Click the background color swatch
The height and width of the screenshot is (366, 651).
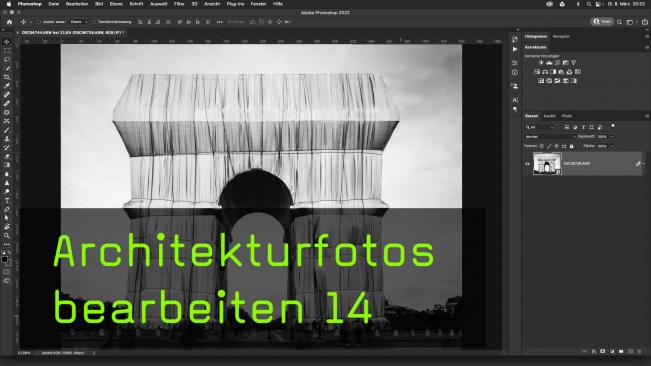tap(9, 263)
